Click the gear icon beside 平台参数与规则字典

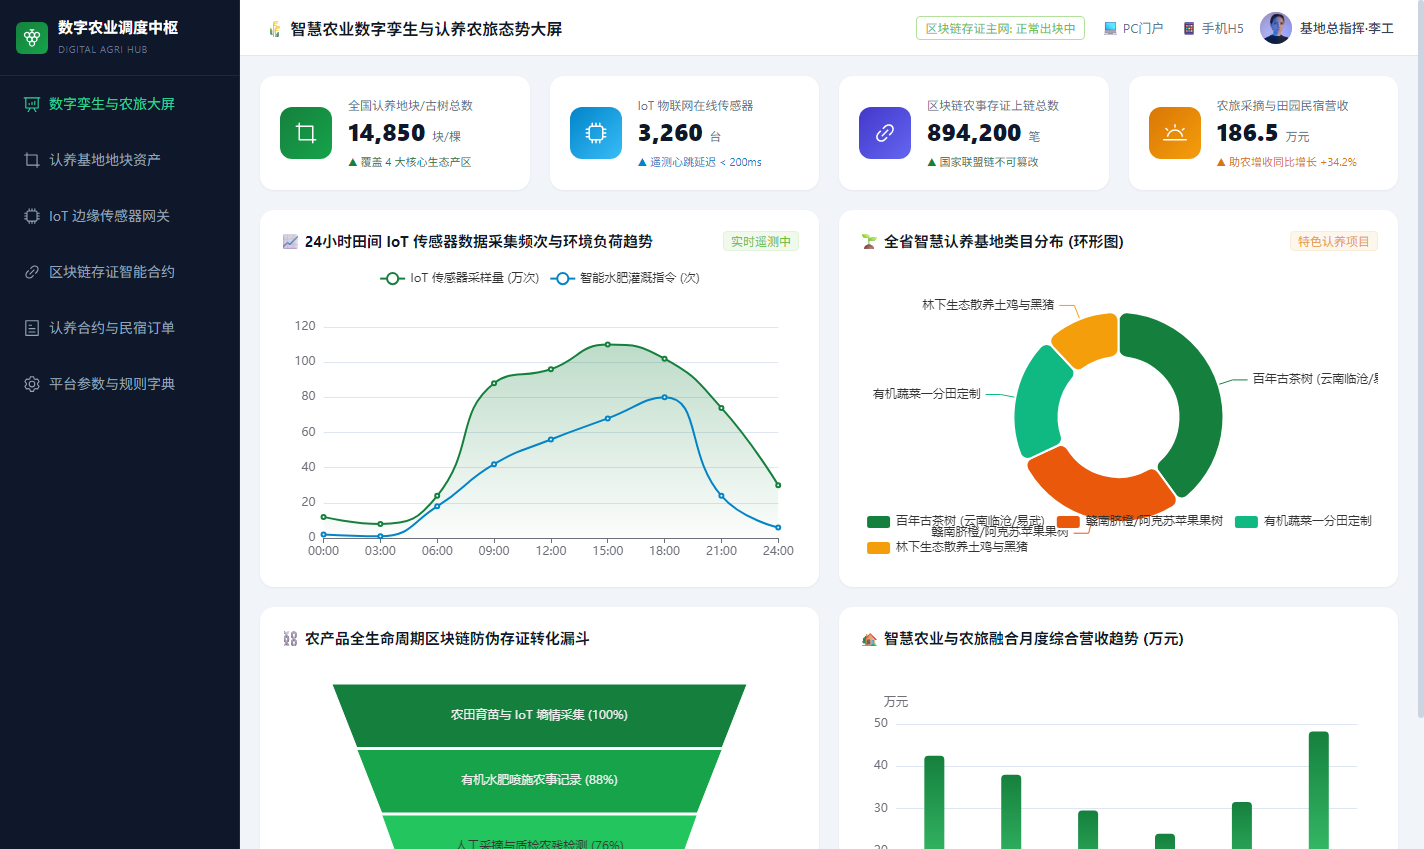point(32,384)
